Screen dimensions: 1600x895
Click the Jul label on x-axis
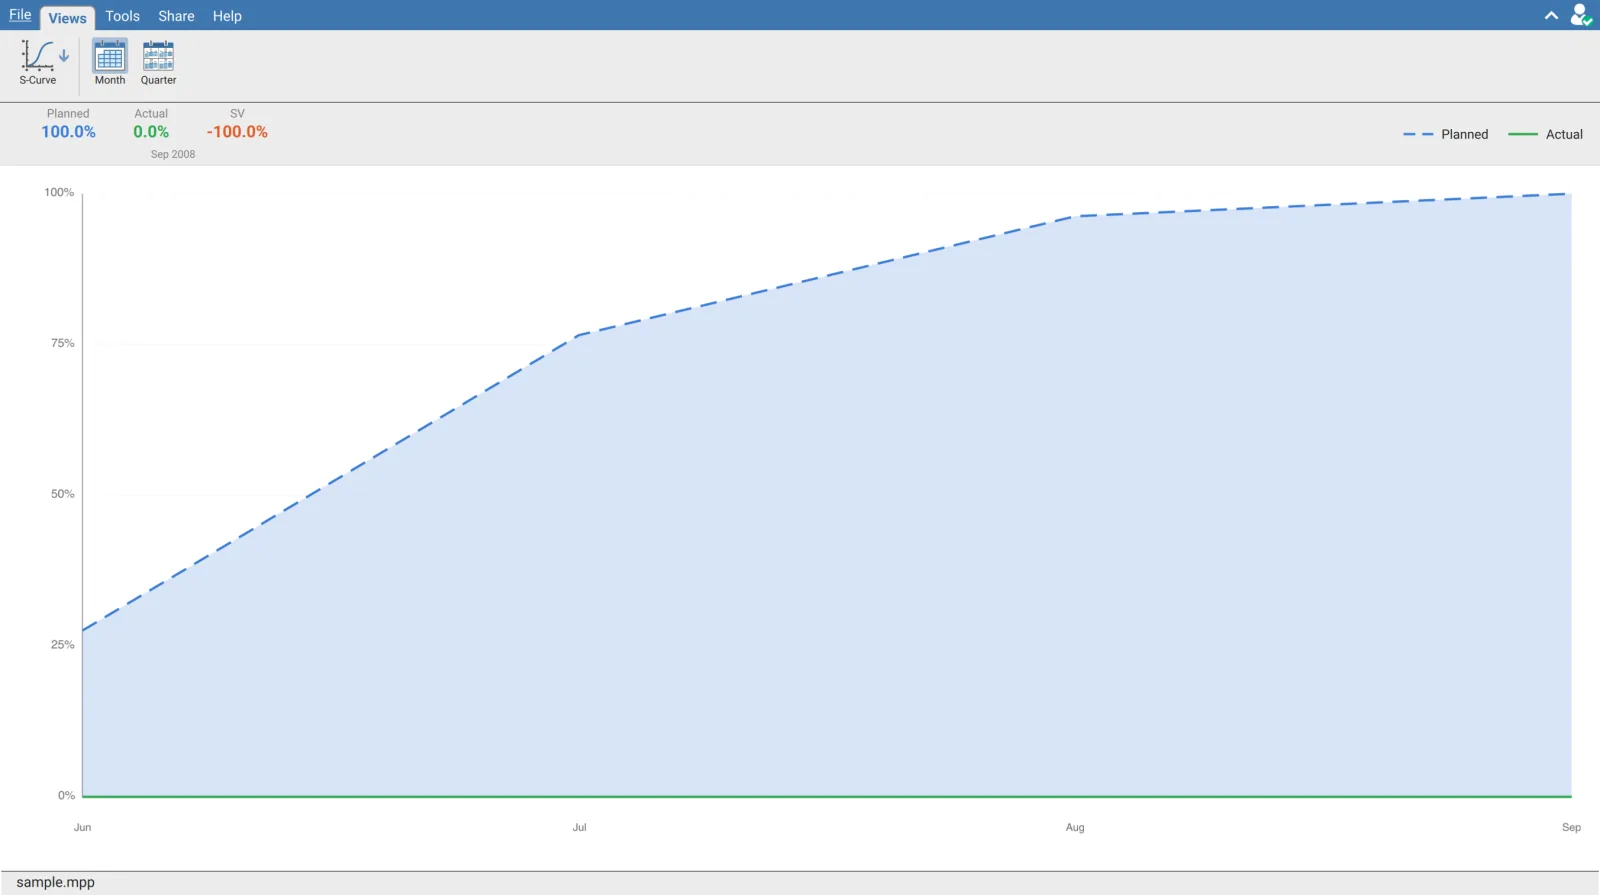(579, 827)
